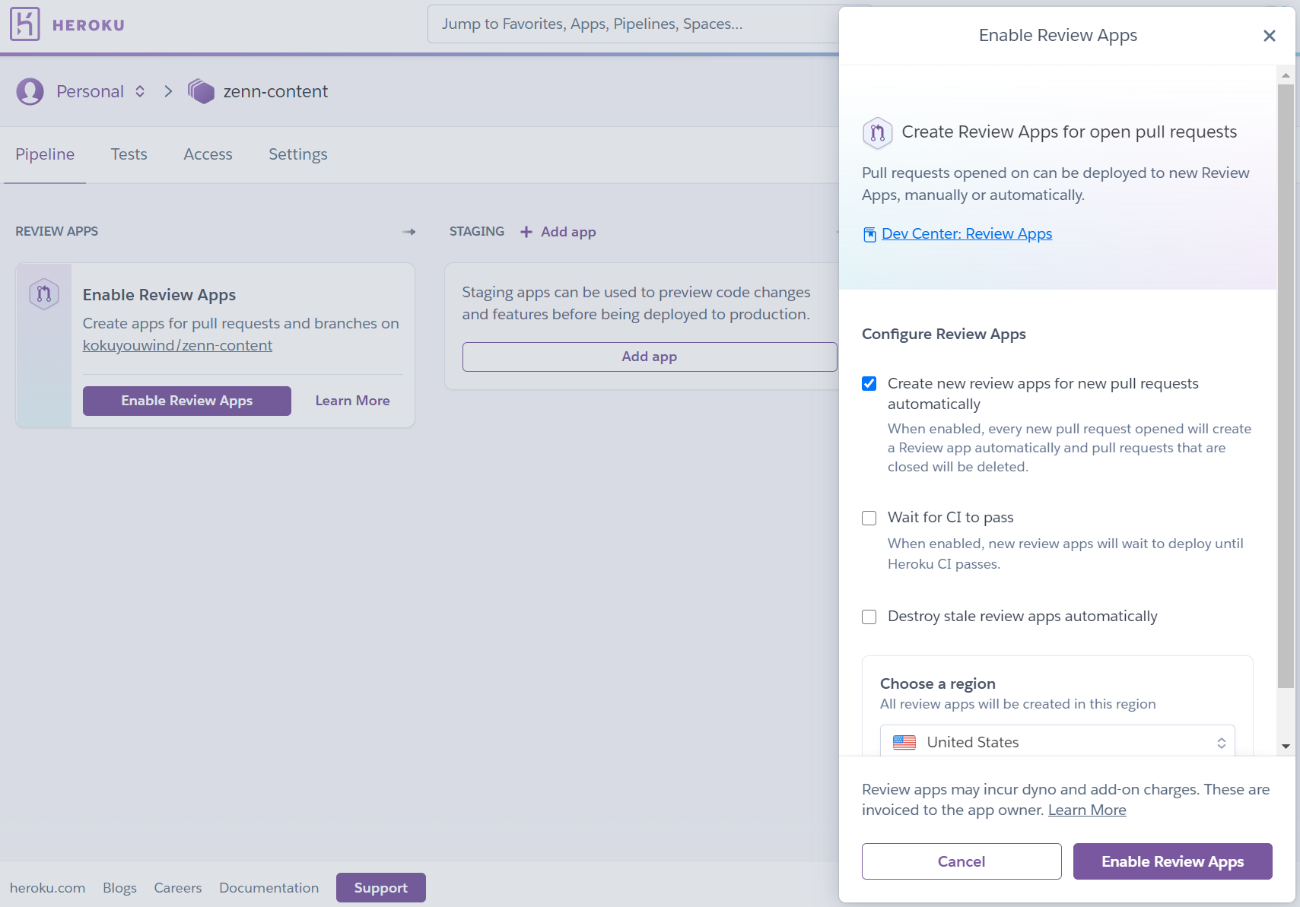Viewport: 1300px width, 907px height.
Task: Click the side panel vertical scrollbar
Action: click(x=1286, y=385)
